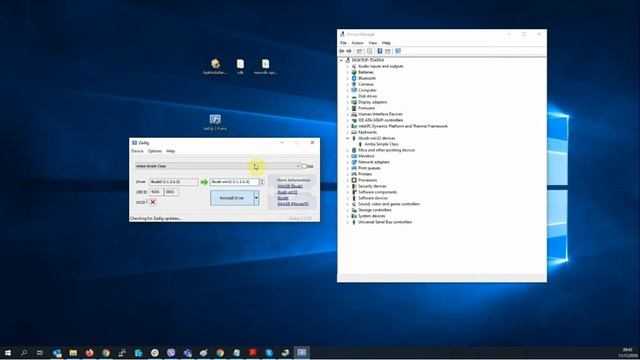Viewport: 640px width, 360px height.
Task: Click the forward arrow in Device Manager toolbar
Action: [x=349, y=51]
